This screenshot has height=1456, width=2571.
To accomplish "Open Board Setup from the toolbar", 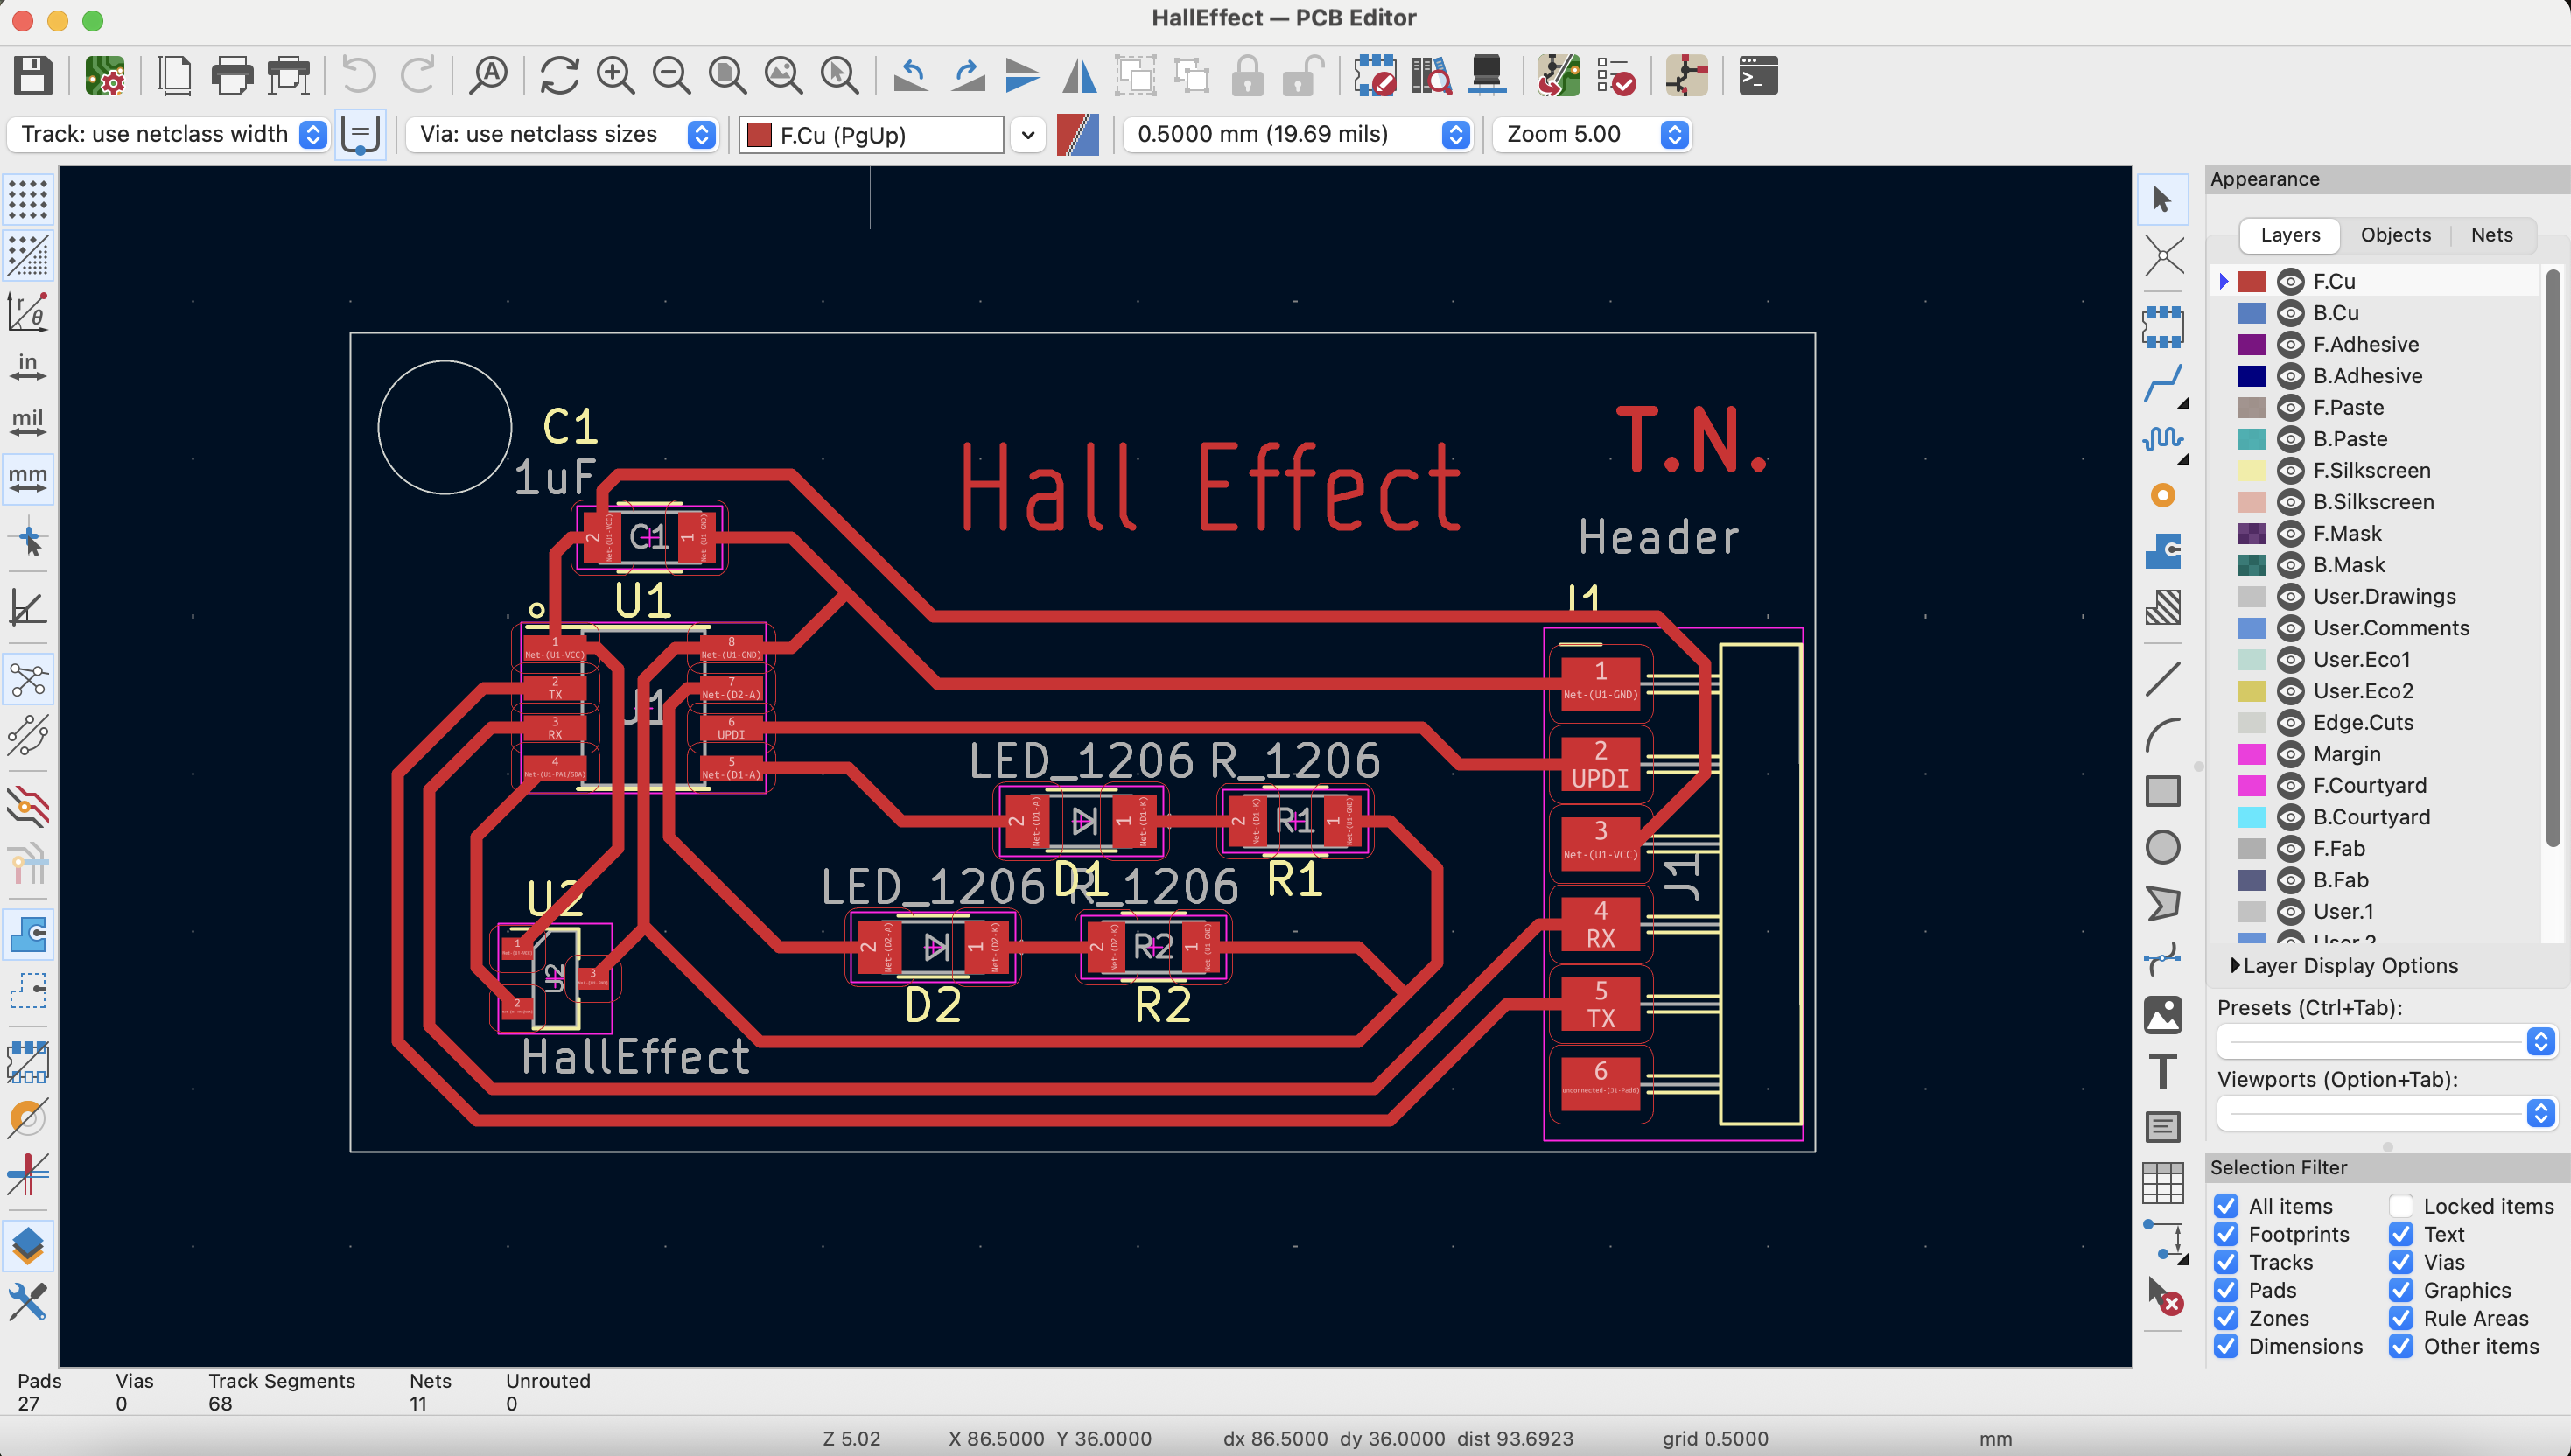I will click(104, 76).
